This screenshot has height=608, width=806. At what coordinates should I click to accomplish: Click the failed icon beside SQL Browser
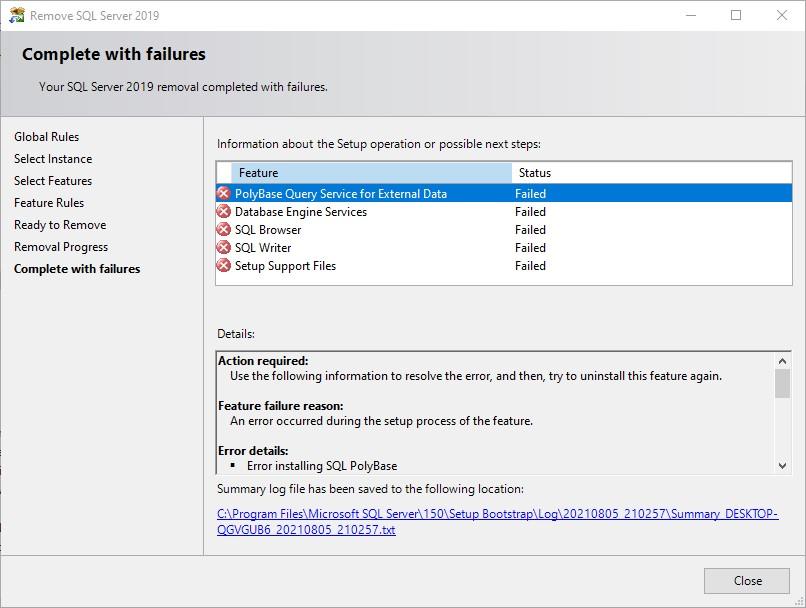(x=224, y=230)
